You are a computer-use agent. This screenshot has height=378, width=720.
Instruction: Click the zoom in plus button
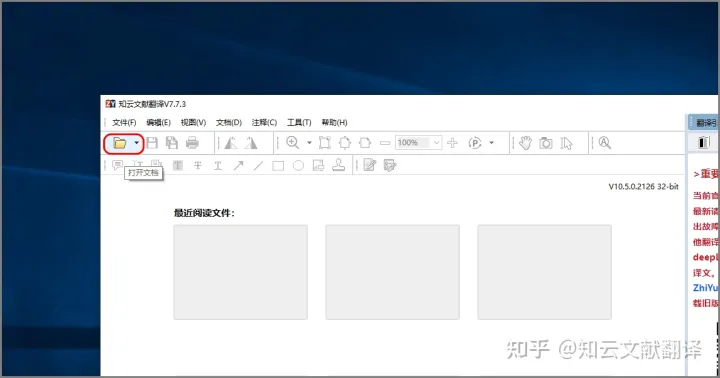click(452, 143)
